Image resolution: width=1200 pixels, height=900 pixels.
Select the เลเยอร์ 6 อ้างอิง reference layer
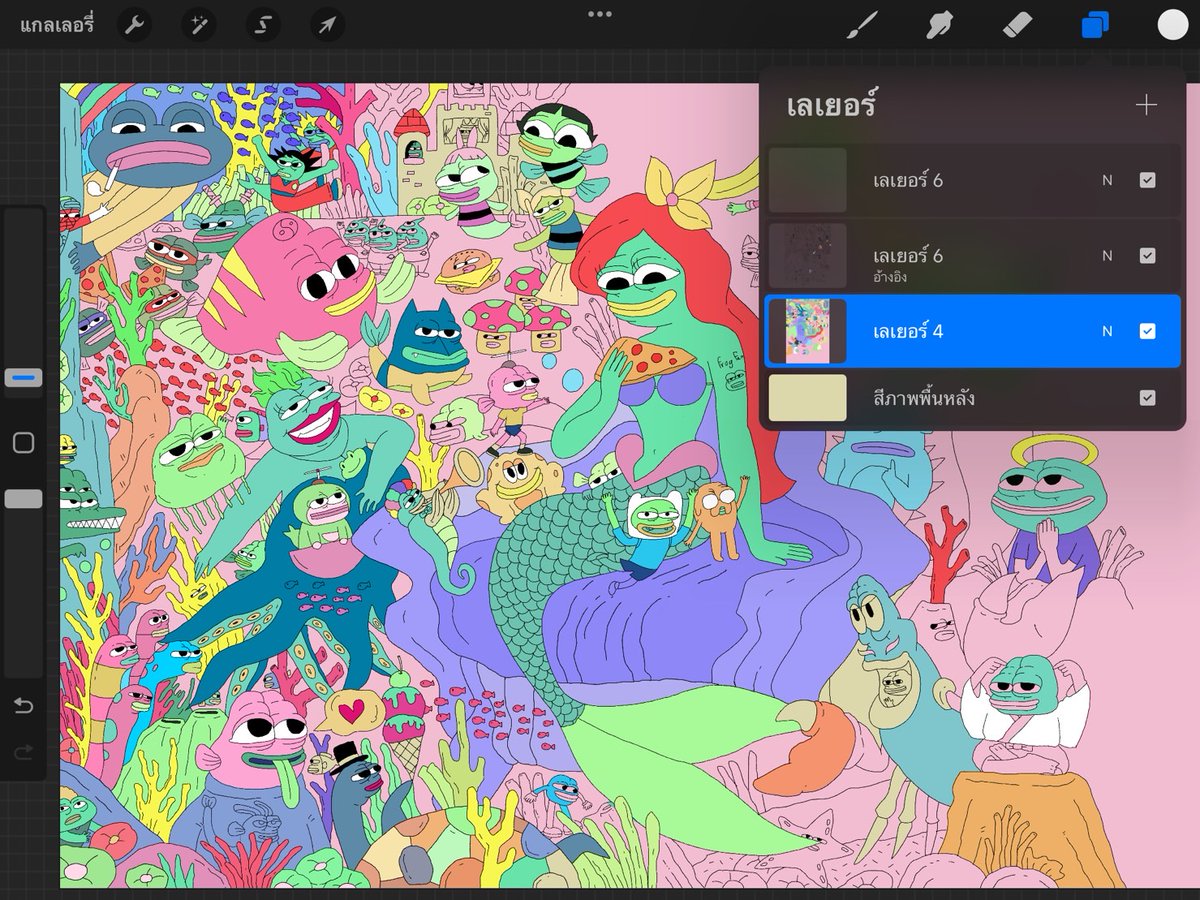pos(973,255)
